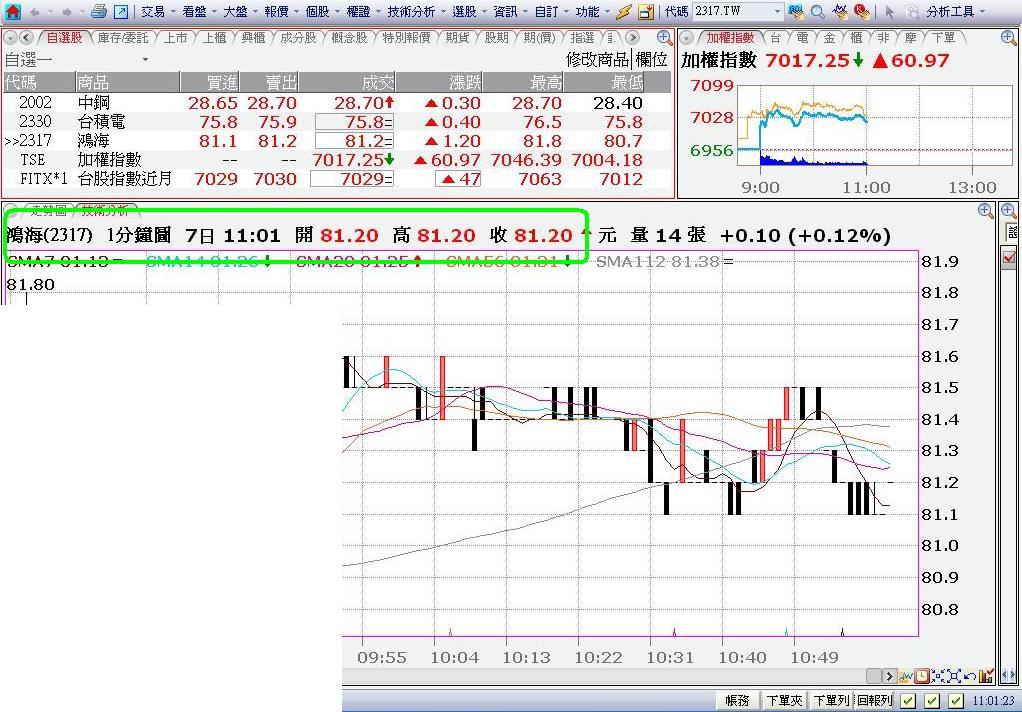Viewport: 1022px width, 712px height.
Task: Open the 看盤 dropdown menu
Action: 200,11
